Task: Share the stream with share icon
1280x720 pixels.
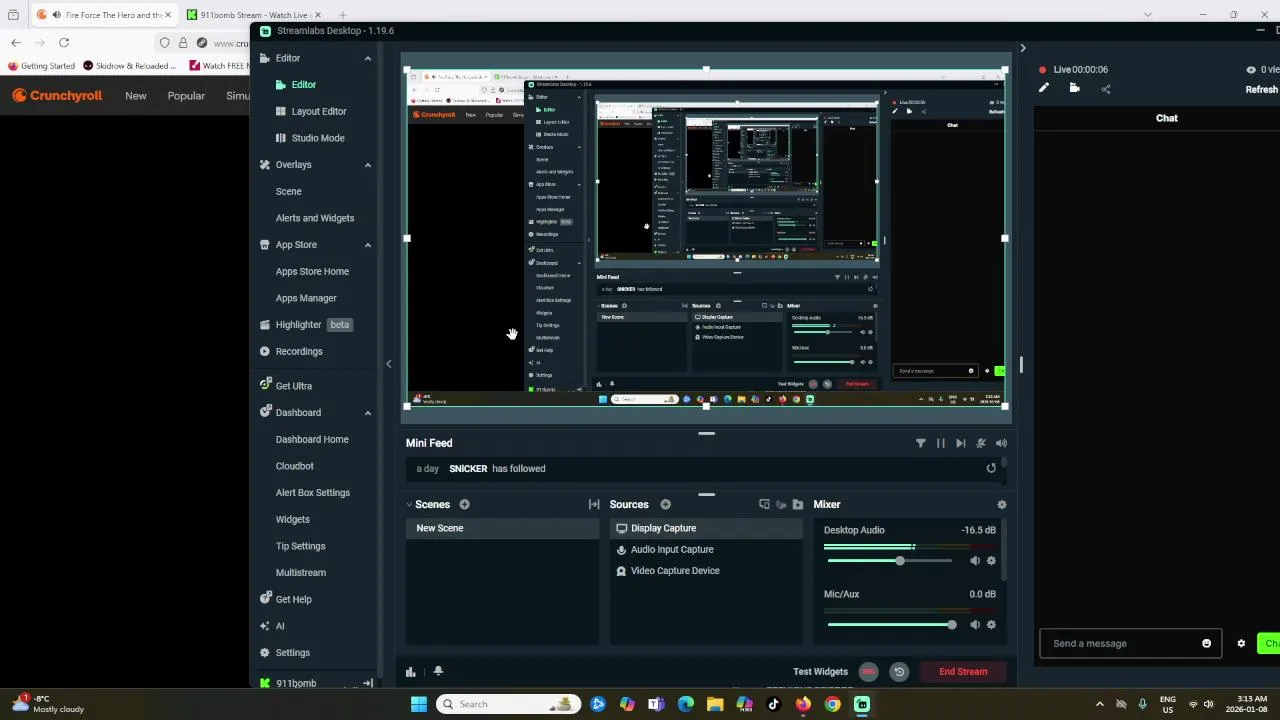Action: coord(1106,88)
